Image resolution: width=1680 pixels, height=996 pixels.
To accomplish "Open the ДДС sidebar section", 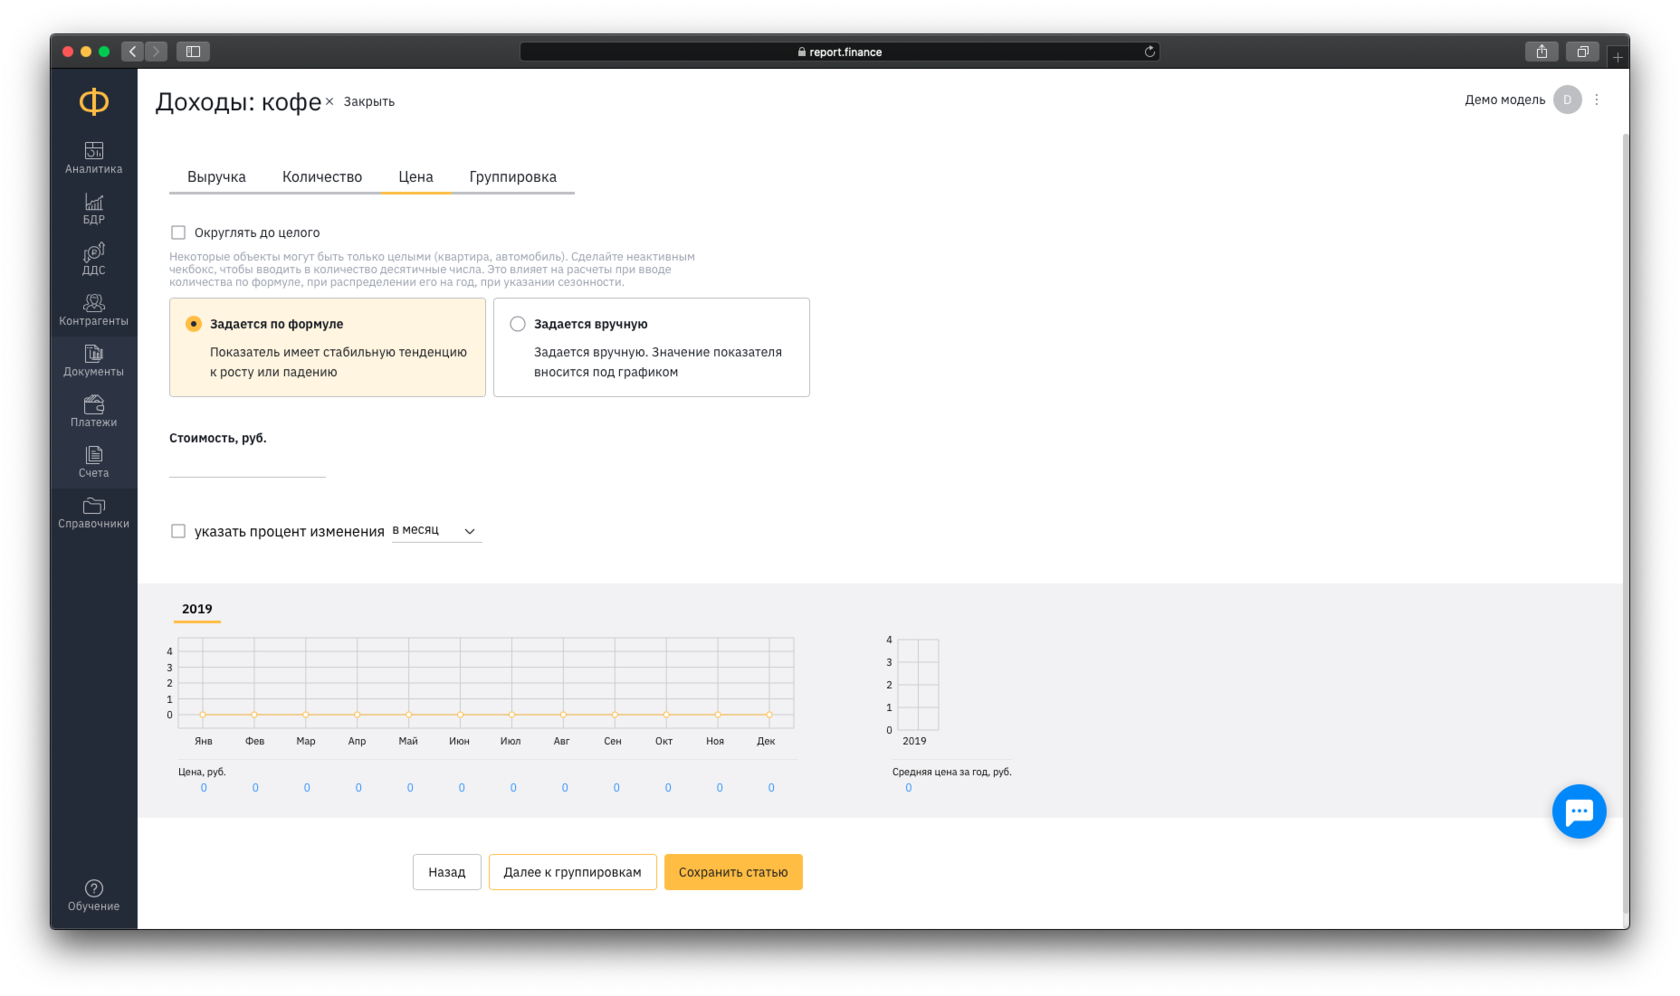I will tap(94, 259).
